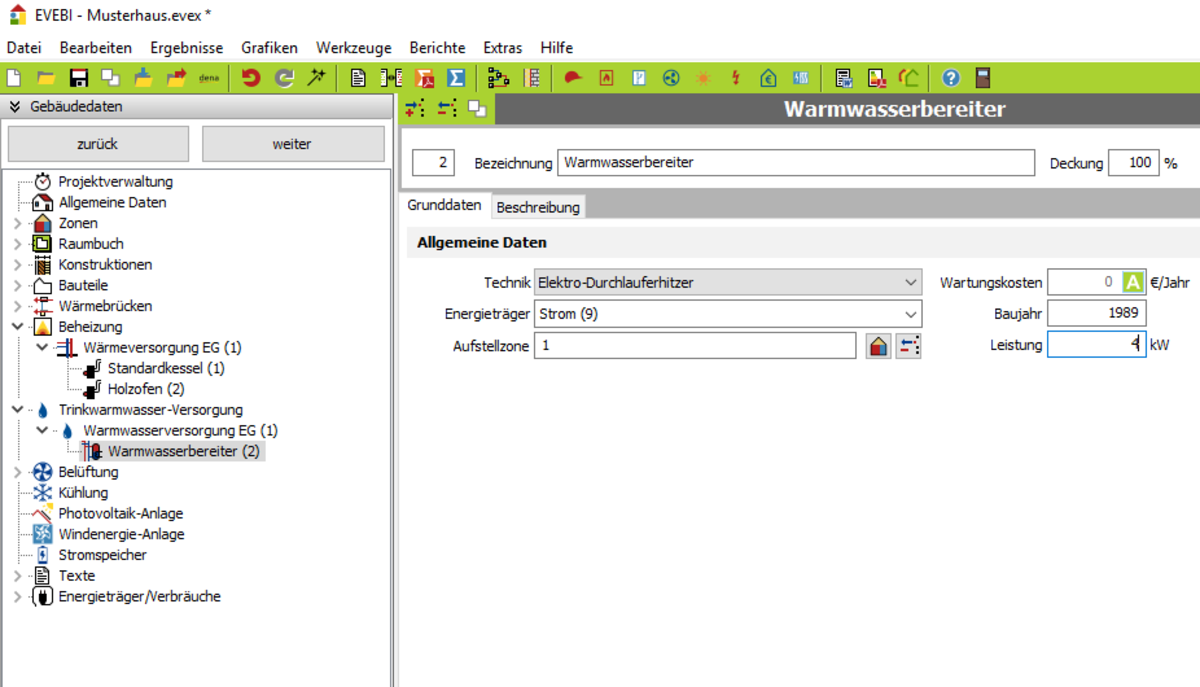Viewport: 1200px width, 687px height.
Task: Click the zurück button
Action: (x=97, y=144)
